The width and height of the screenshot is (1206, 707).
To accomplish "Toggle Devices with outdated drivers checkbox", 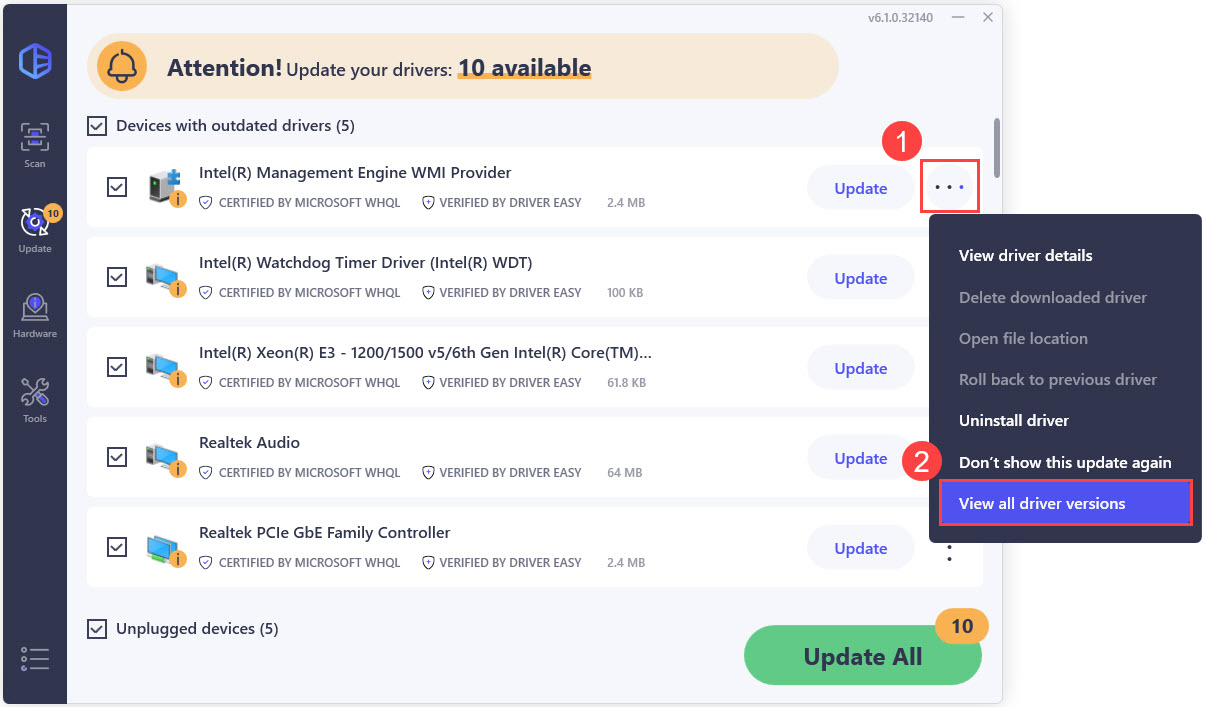I will pos(97,126).
